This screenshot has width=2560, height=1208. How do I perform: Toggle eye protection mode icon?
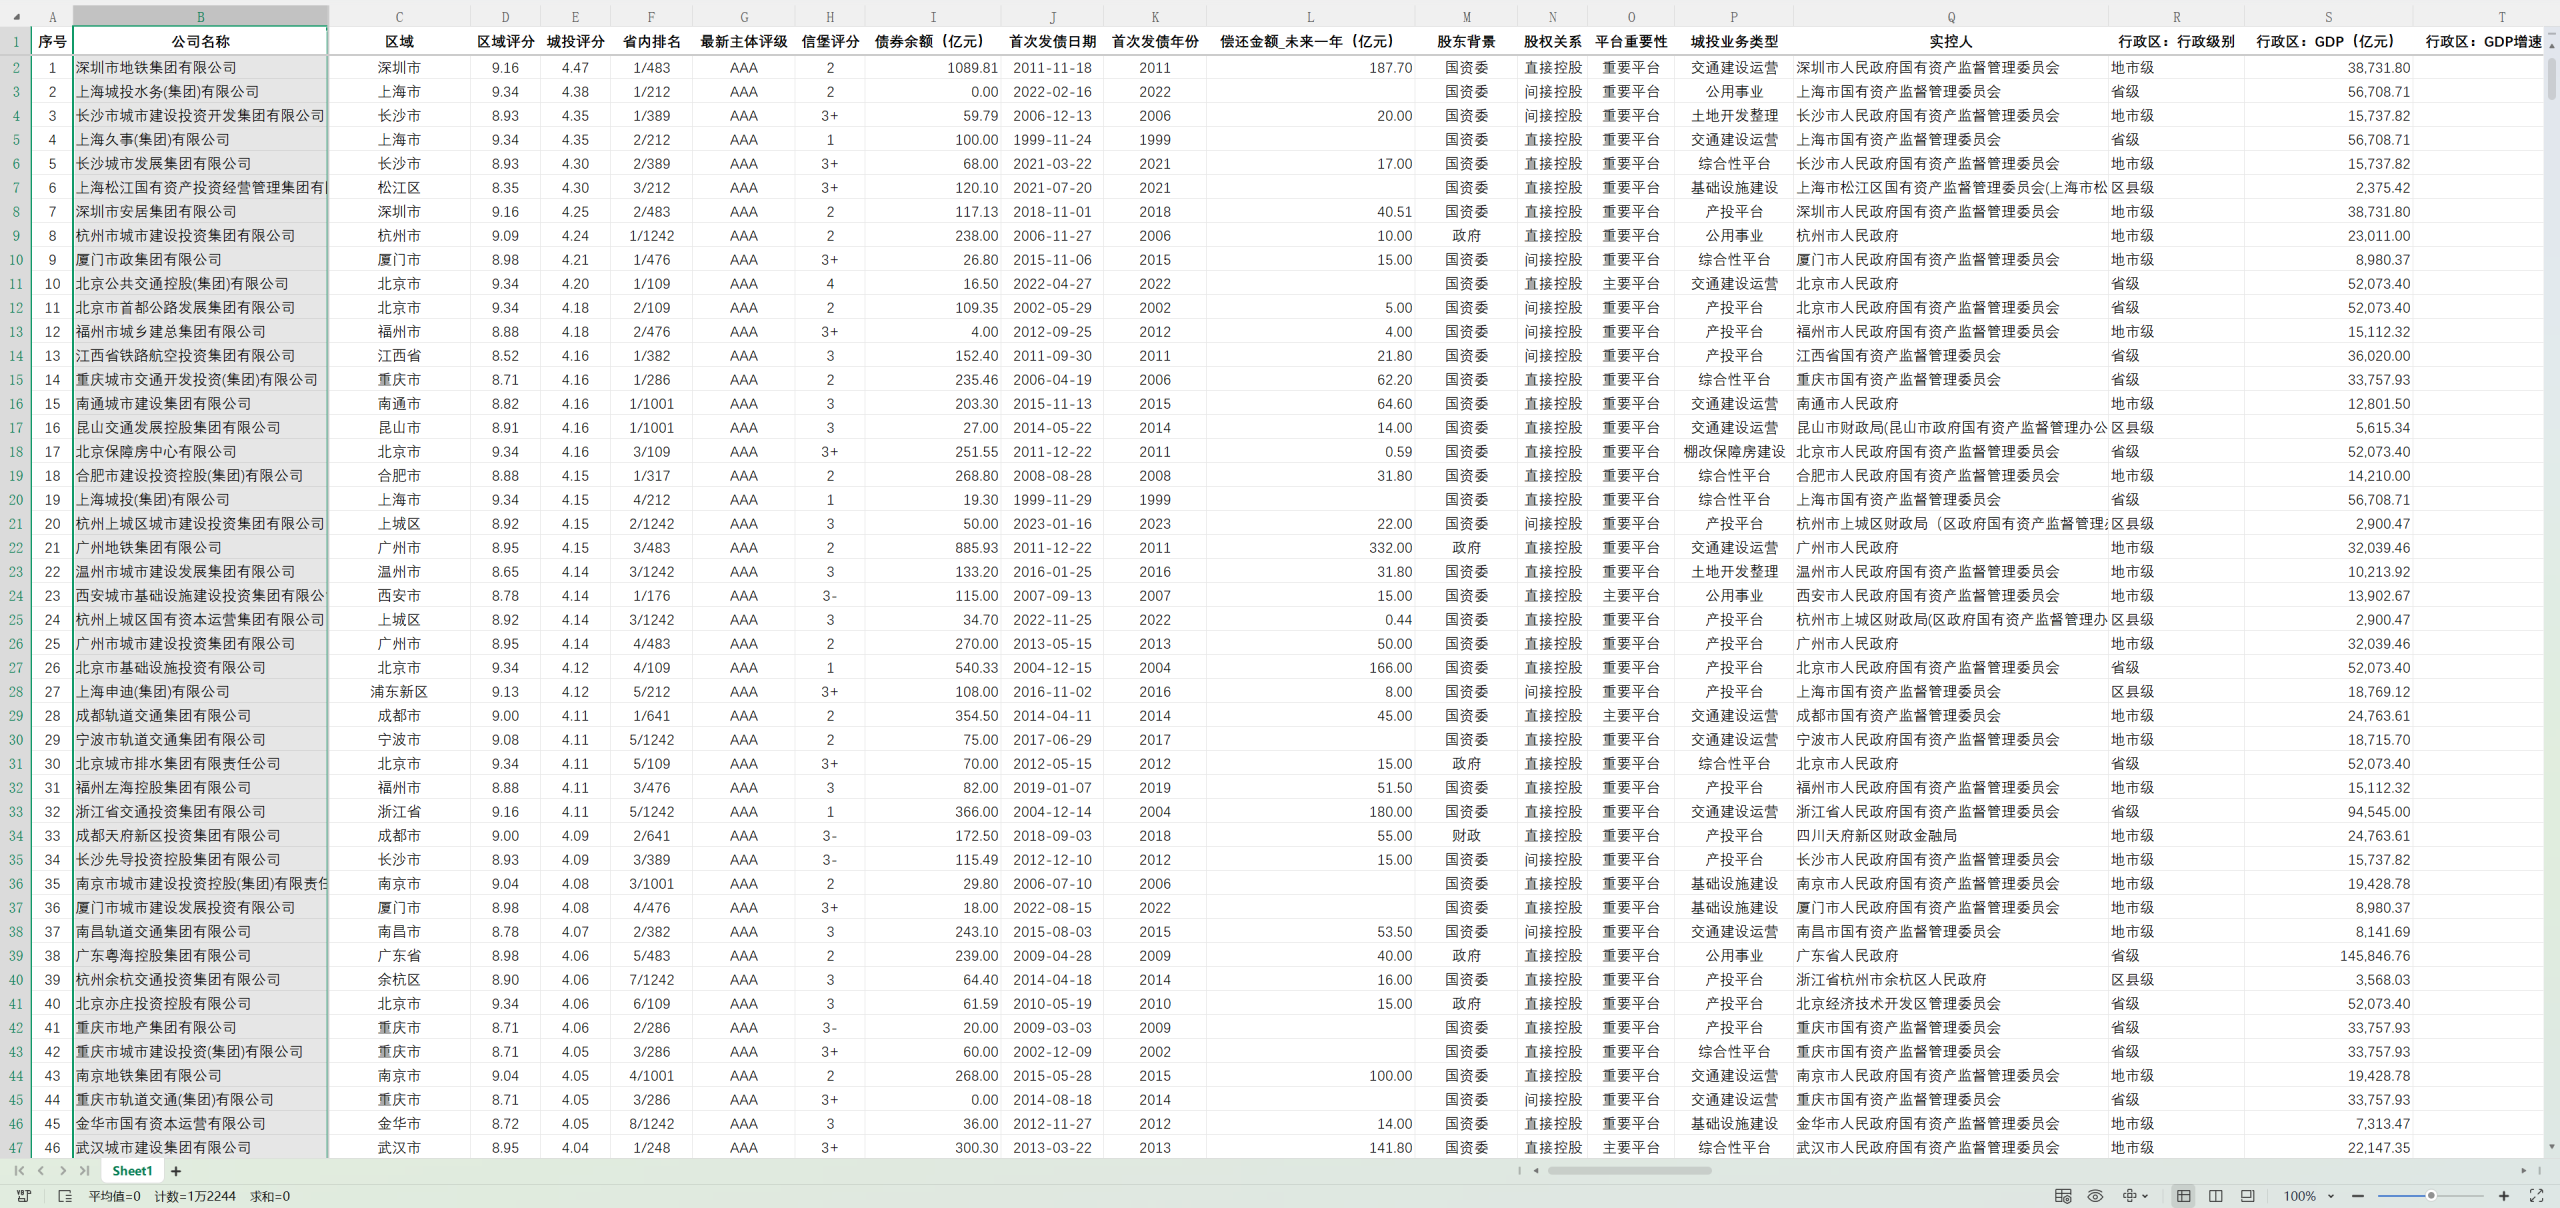(2095, 1196)
